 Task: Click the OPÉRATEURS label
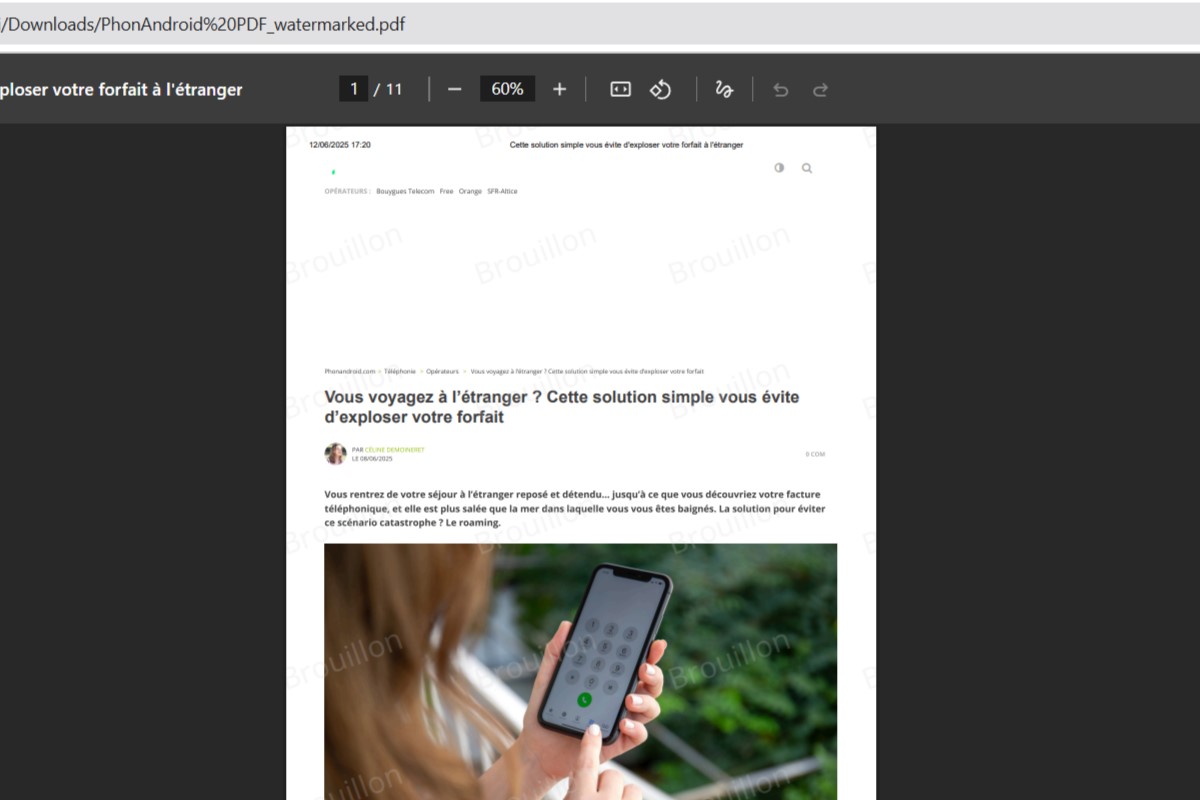[x=347, y=191]
